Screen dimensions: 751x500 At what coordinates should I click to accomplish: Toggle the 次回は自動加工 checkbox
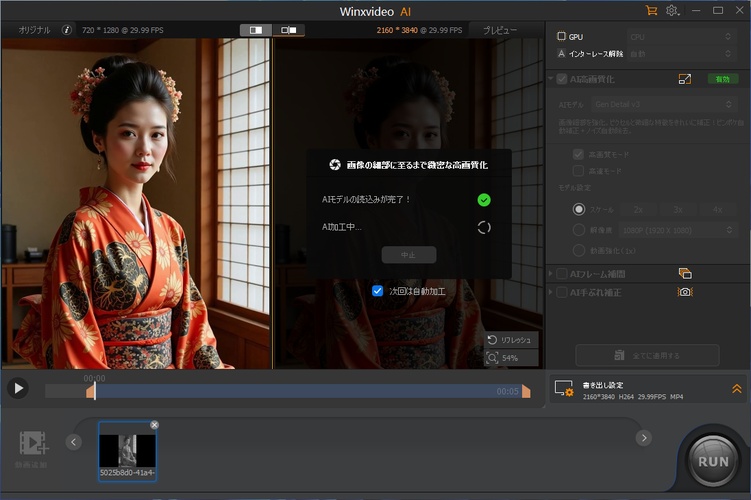(377, 291)
